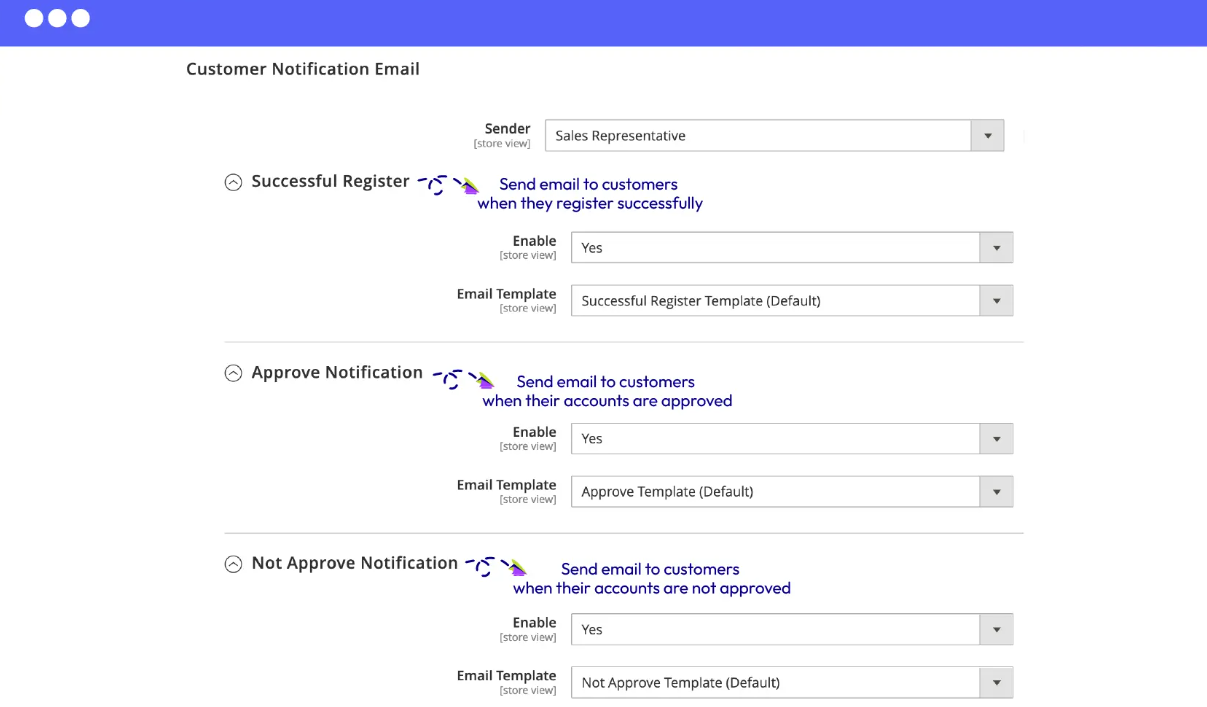The height and width of the screenshot is (707, 1207).
Task: Open Enable dropdown under Approve Notification
Action: point(792,439)
